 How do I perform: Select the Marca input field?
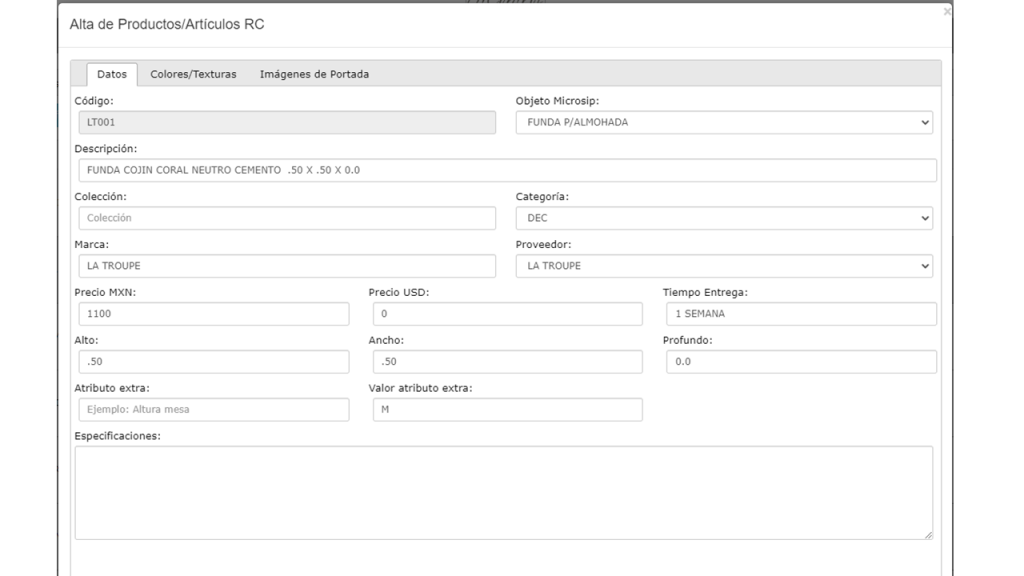coord(285,266)
